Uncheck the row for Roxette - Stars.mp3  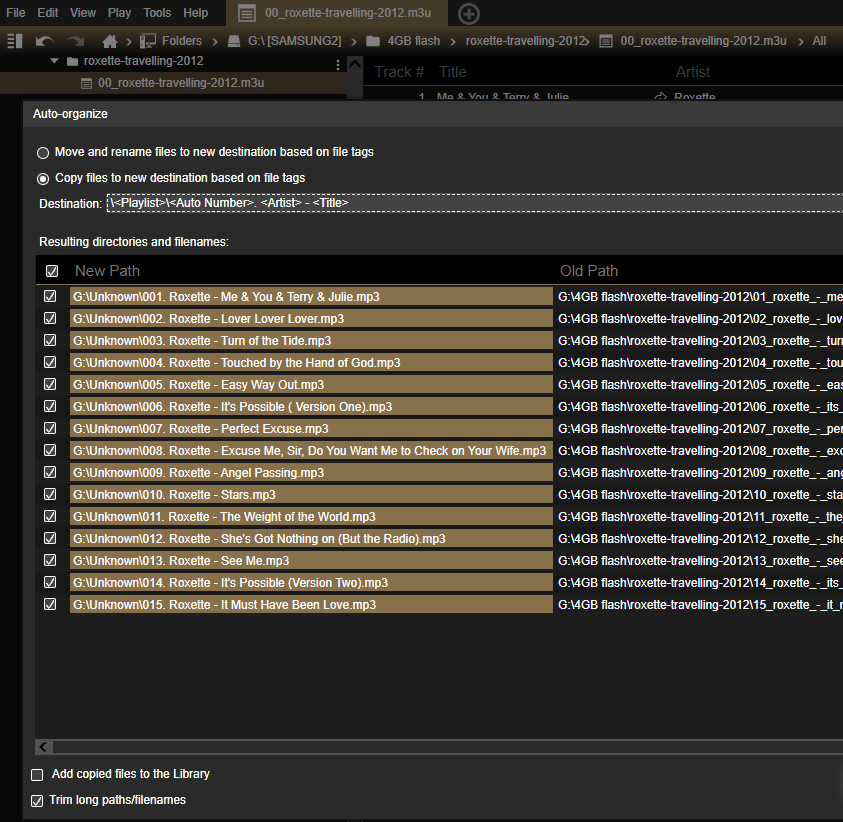[51, 495]
